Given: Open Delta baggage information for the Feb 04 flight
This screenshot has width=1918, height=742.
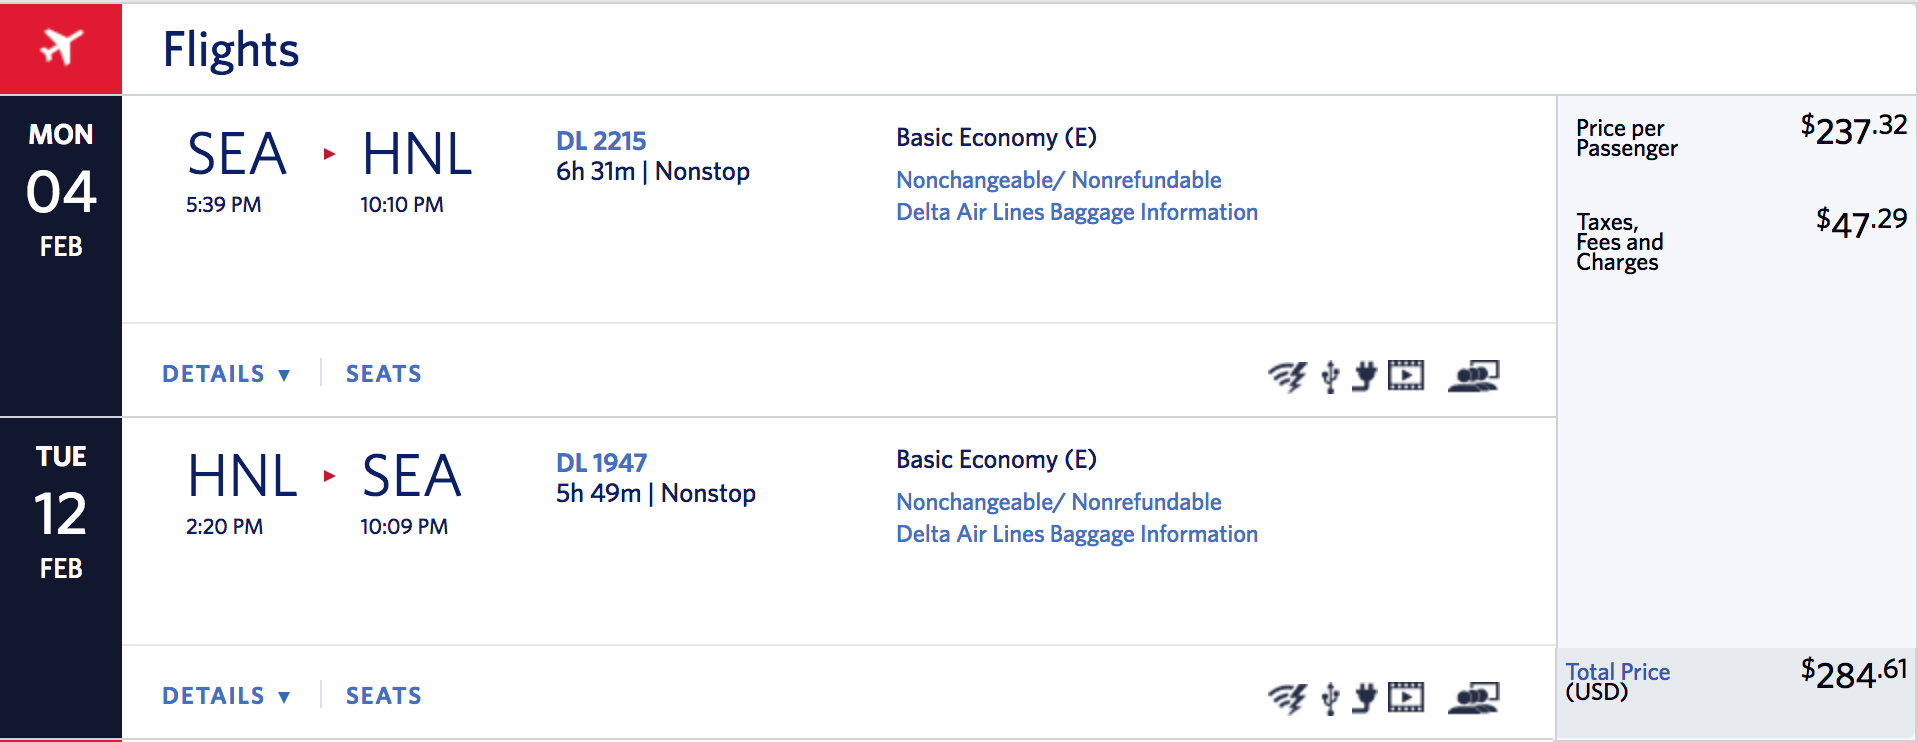Looking at the screenshot, I should click(1076, 212).
